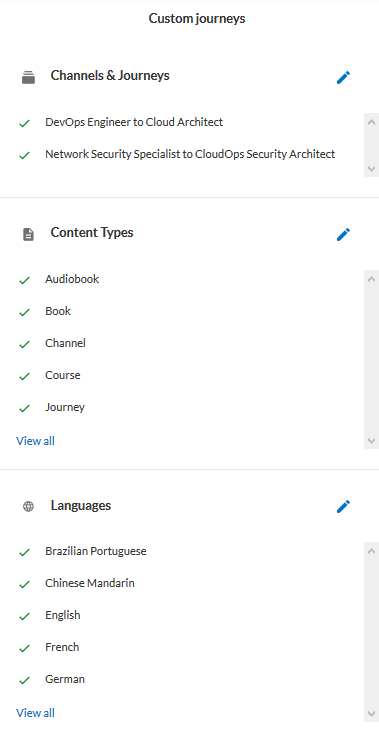Click scroll-up arrow in Languages list
Image resolution: width=379 pixels, height=741 pixels.
[x=371, y=551]
